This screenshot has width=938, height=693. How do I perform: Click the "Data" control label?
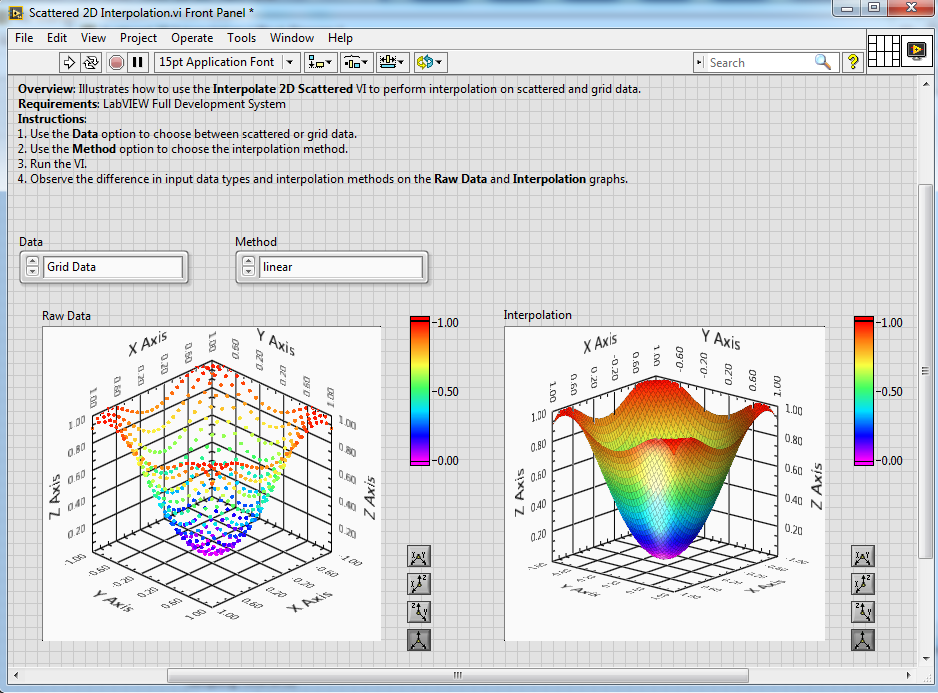(x=31, y=242)
